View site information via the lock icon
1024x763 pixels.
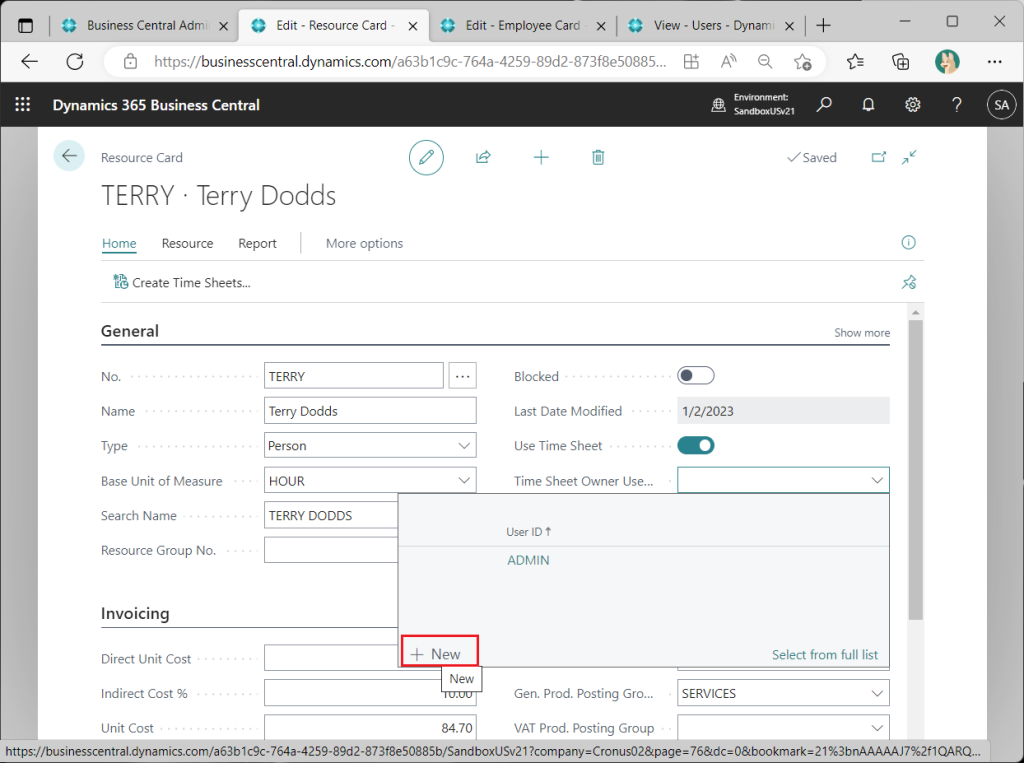click(x=131, y=62)
